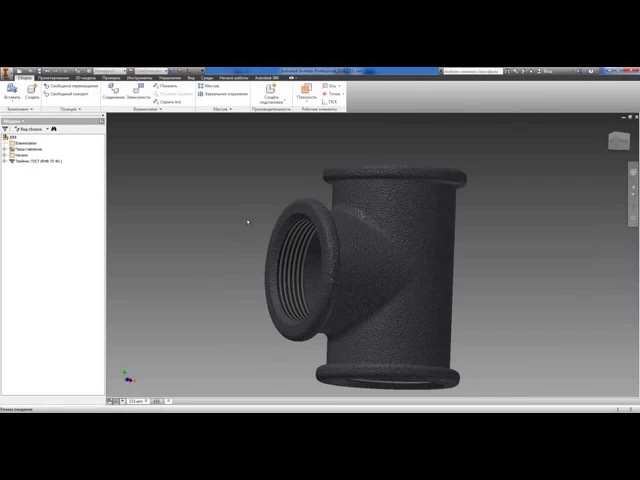Toggle Свободное перемещение (Free Move)
Screen dimensions: 640x480
tap(72, 86)
